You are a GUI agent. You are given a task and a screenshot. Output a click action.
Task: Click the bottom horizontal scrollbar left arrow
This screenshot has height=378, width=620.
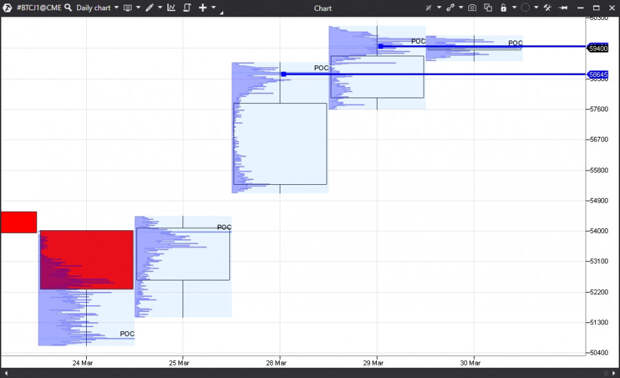pyautogui.click(x=6, y=373)
